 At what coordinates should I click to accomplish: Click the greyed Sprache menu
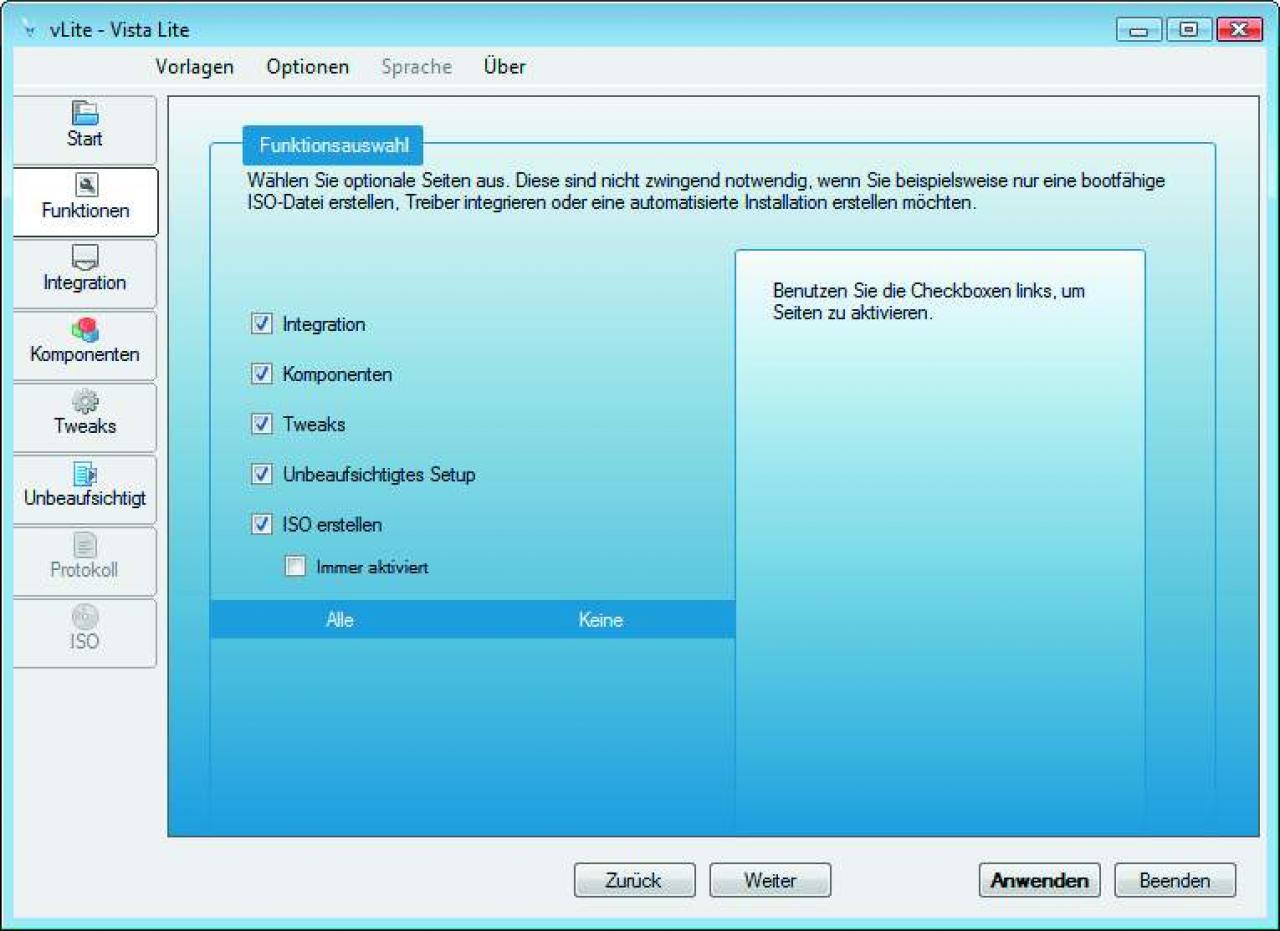(417, 67)
